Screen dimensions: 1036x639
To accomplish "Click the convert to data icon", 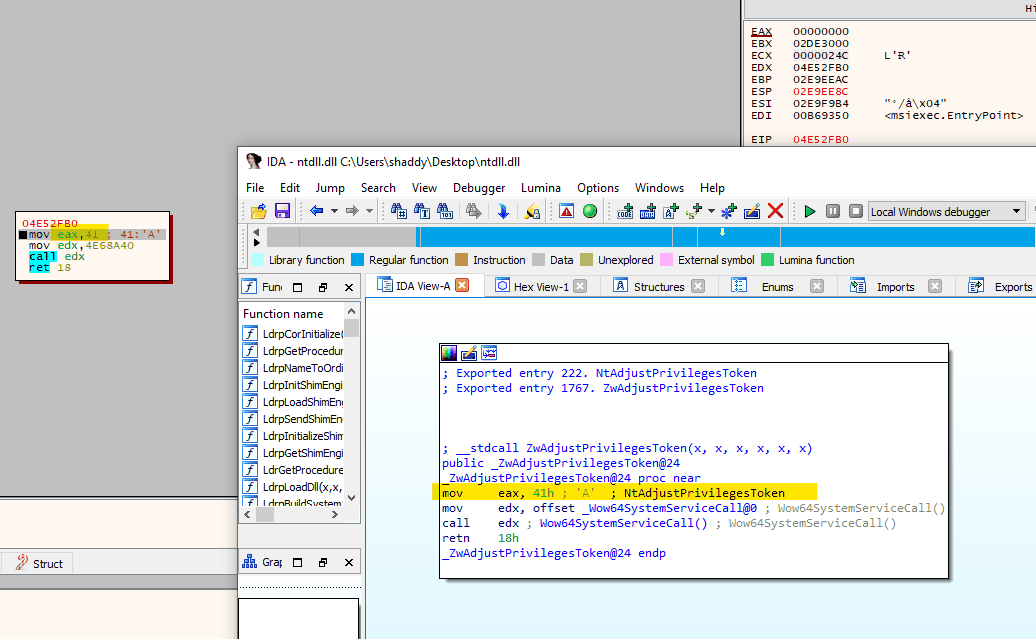I will tap(648, 211).
